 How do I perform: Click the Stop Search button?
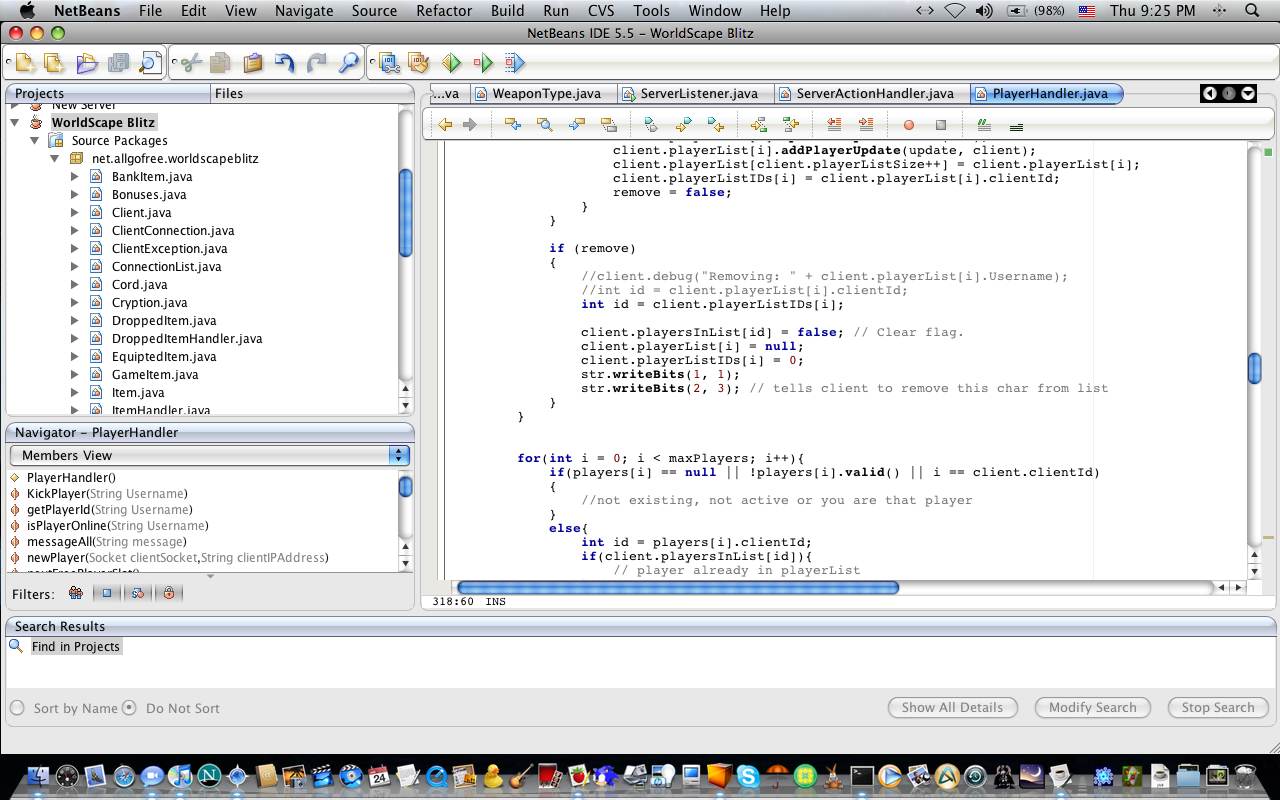1217,707
